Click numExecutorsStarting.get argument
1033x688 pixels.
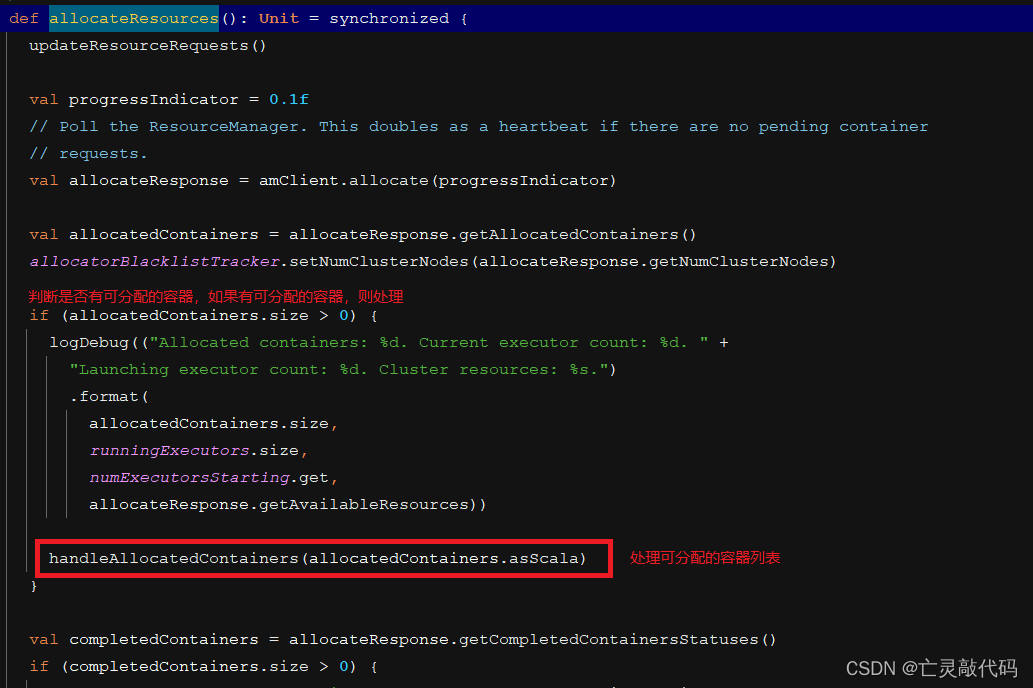(x=209, y=478)
